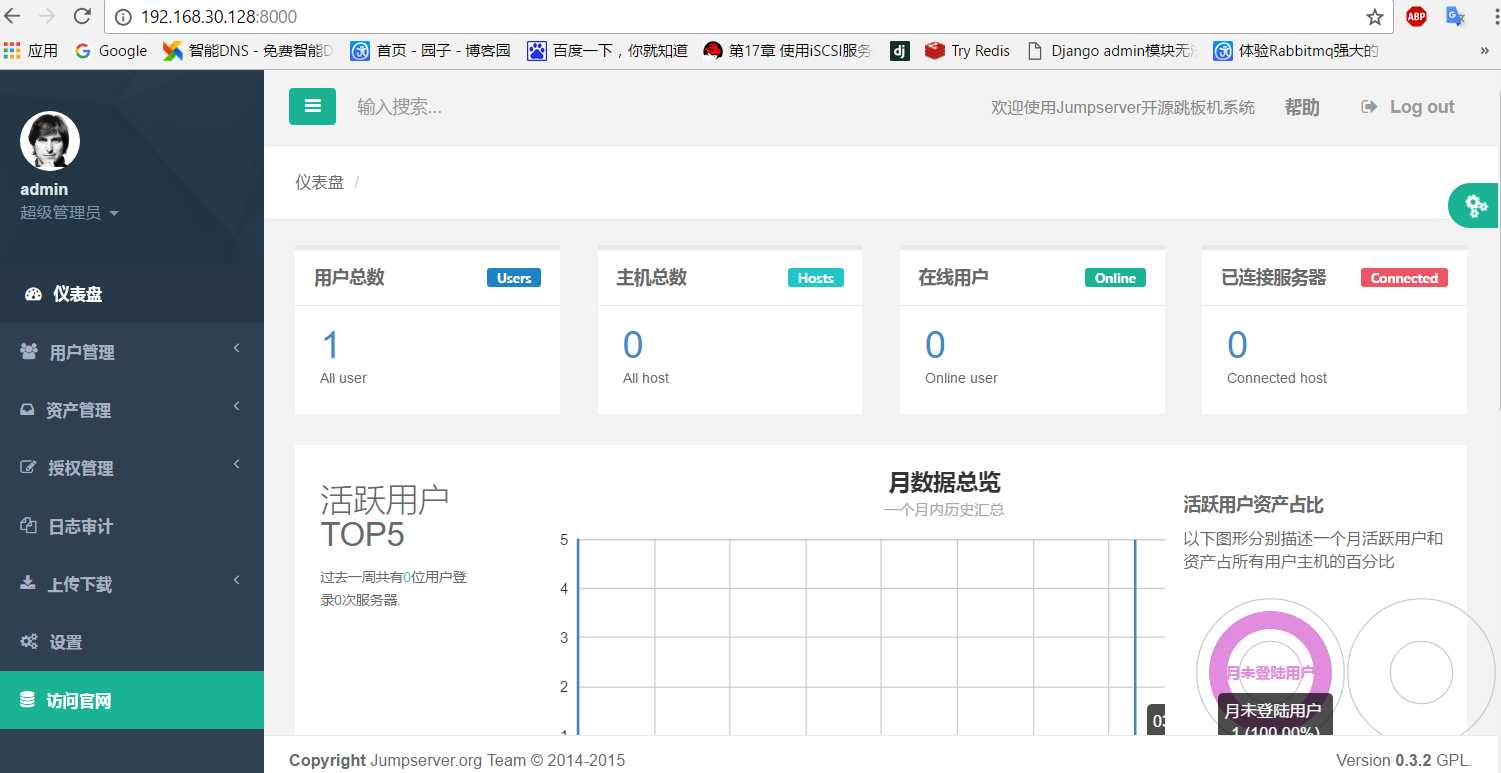Expand the 用户管理 chevron arrow
This screenshot has width=1501, height=773.
coord(237,349)
